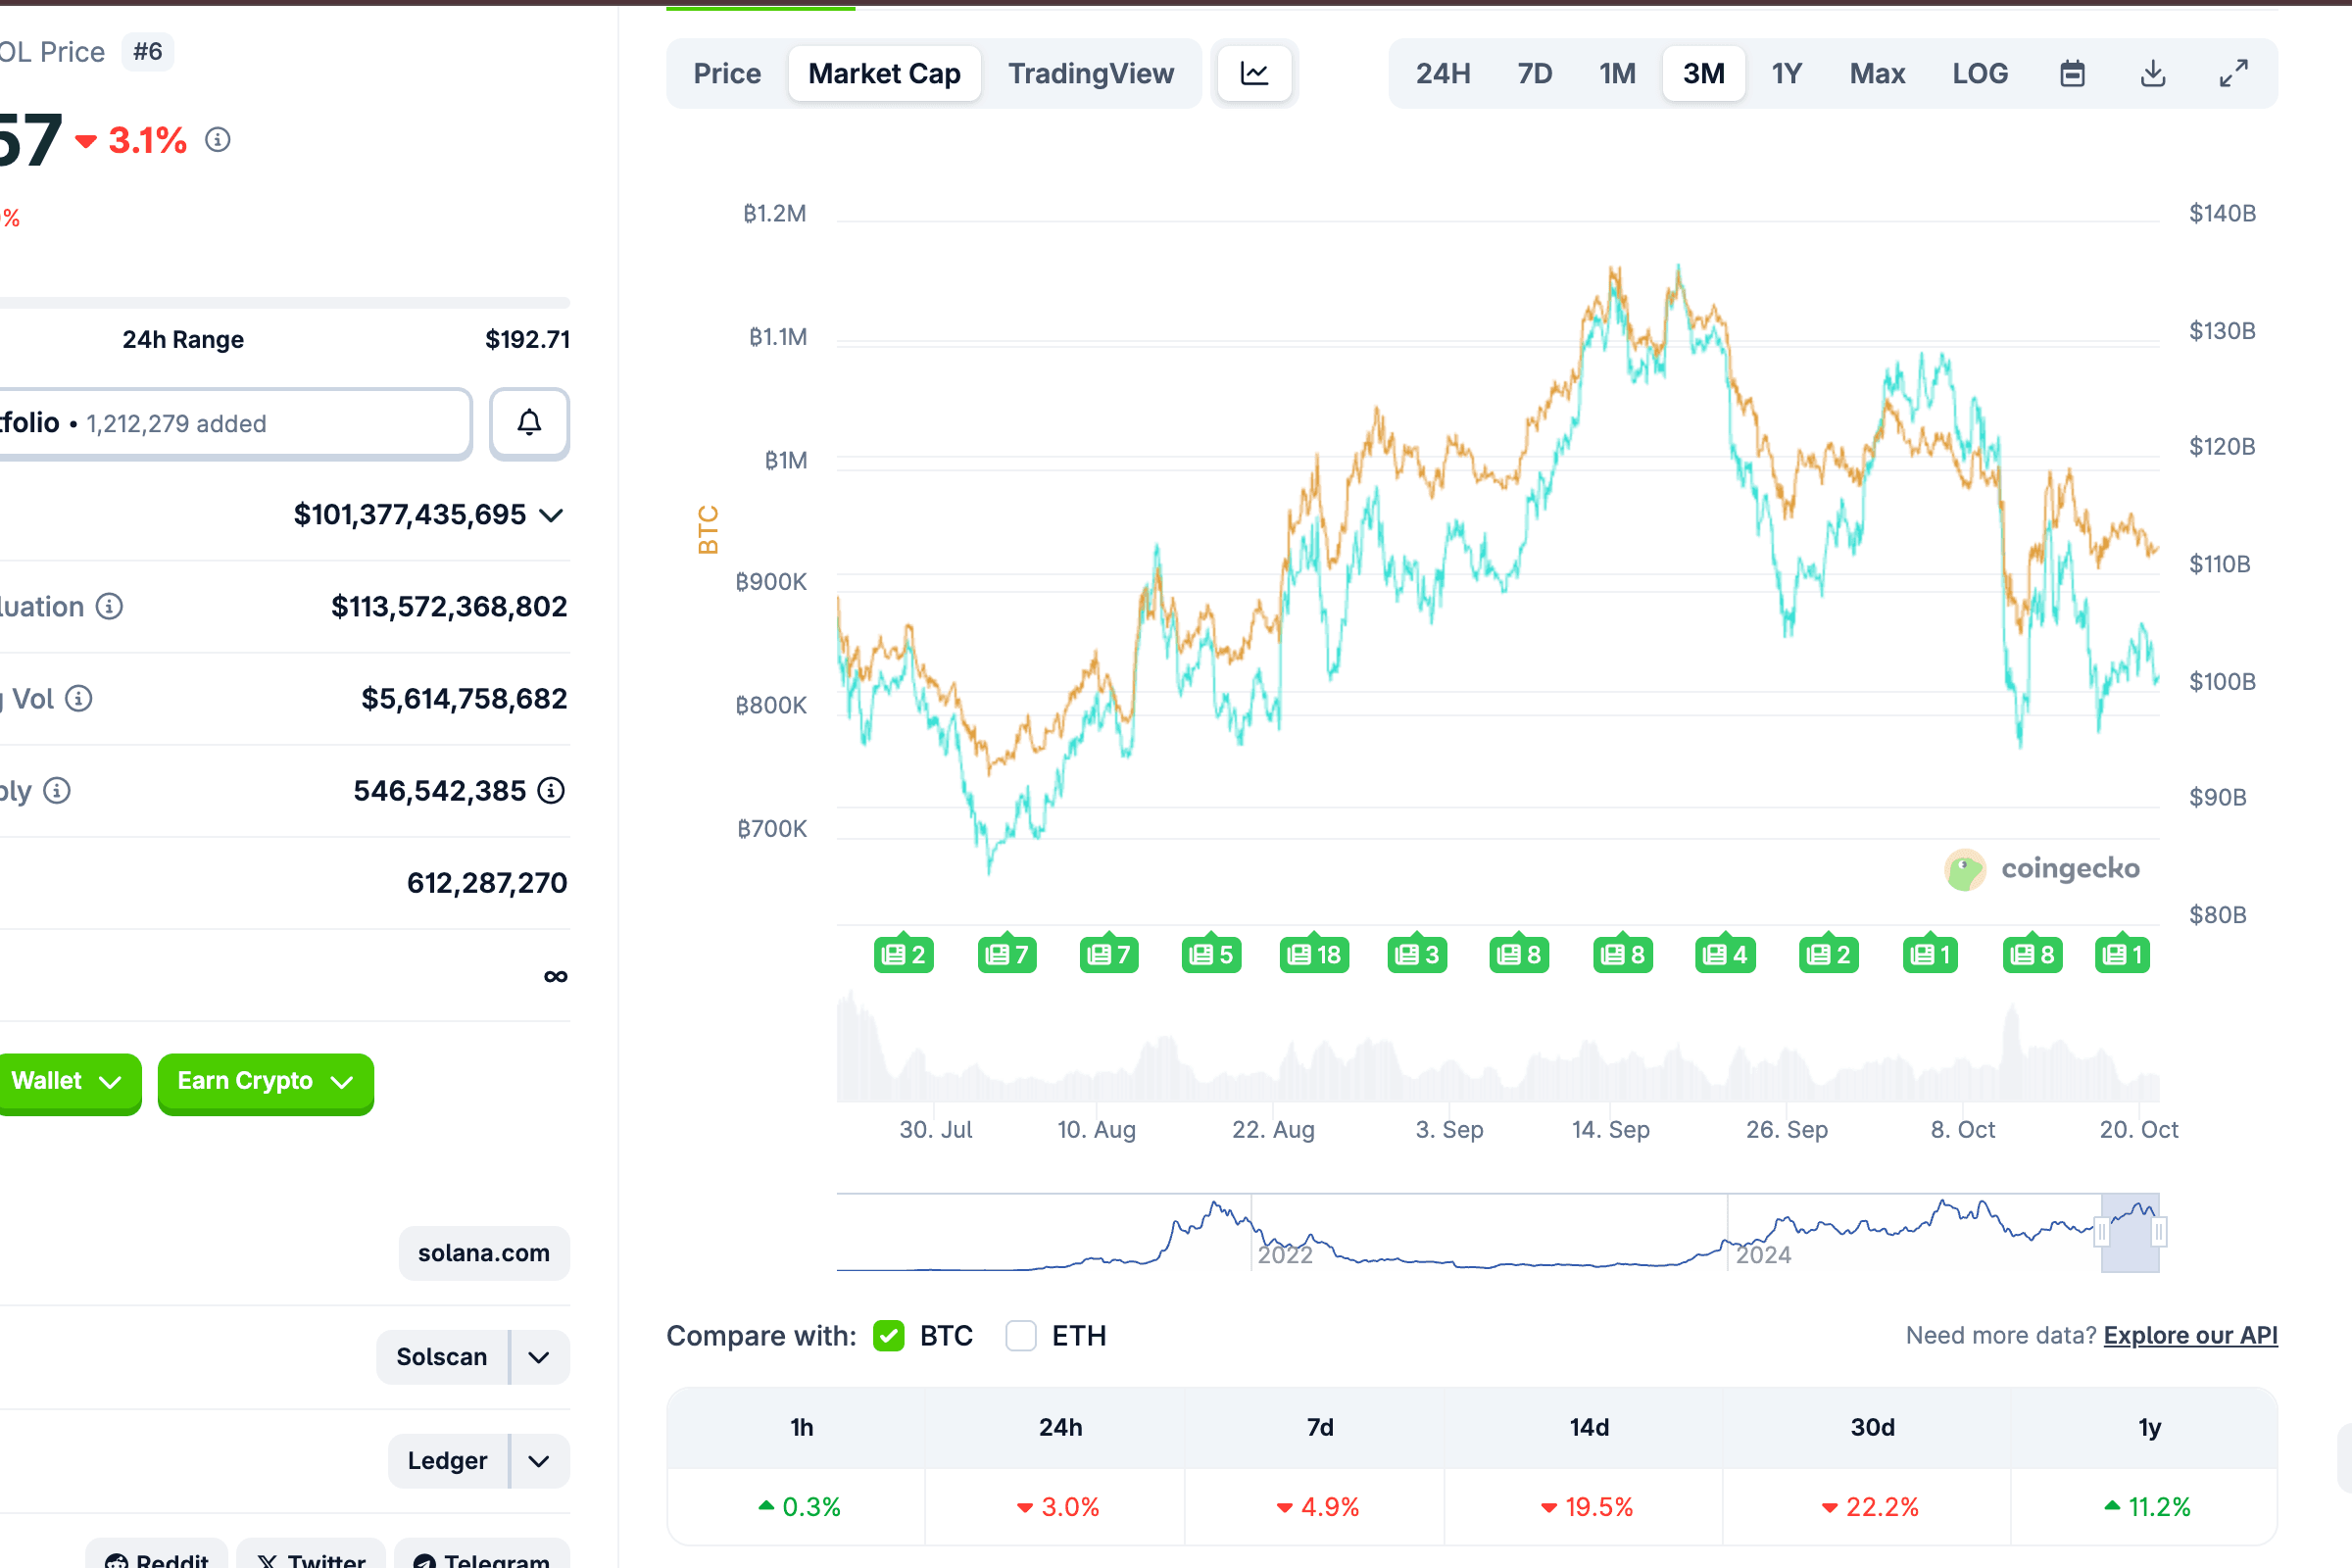Image resolution: width=2352 pixels, height=1568 pixels.
Task: Click the line chart type icon
Action: coord(1254,73)
